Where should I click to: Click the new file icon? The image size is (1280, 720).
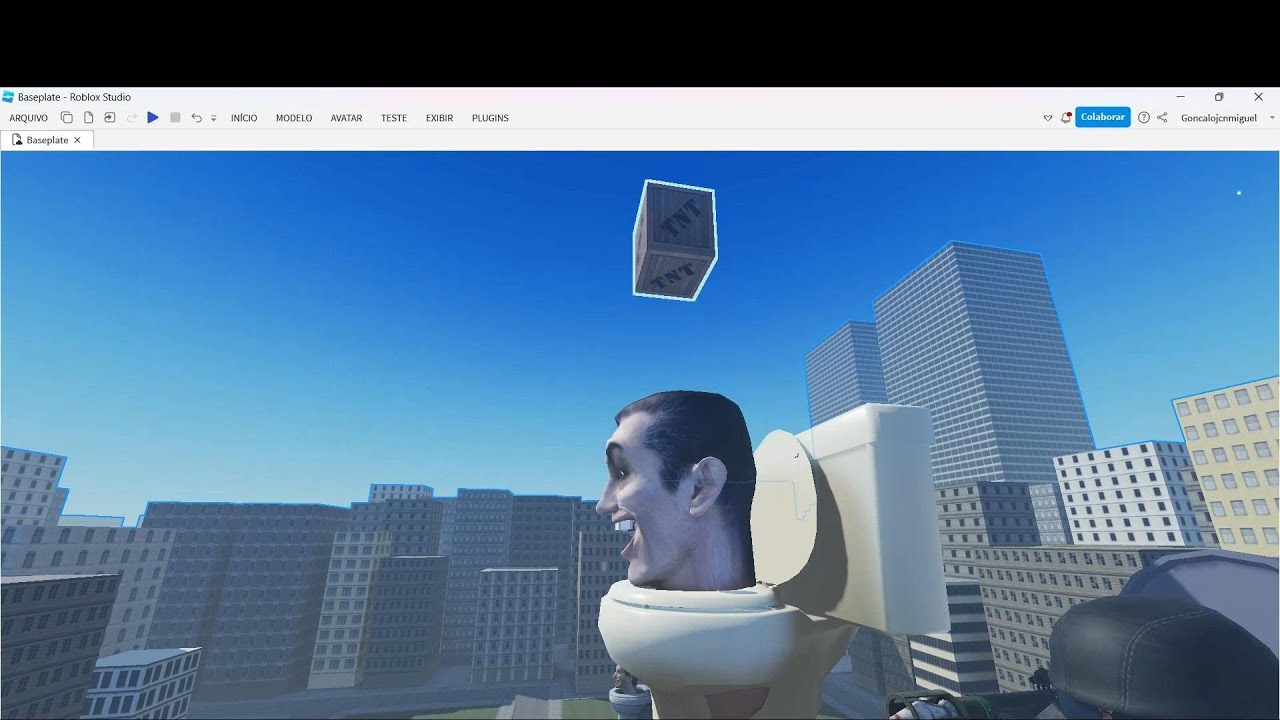click(x=88, y=118)
